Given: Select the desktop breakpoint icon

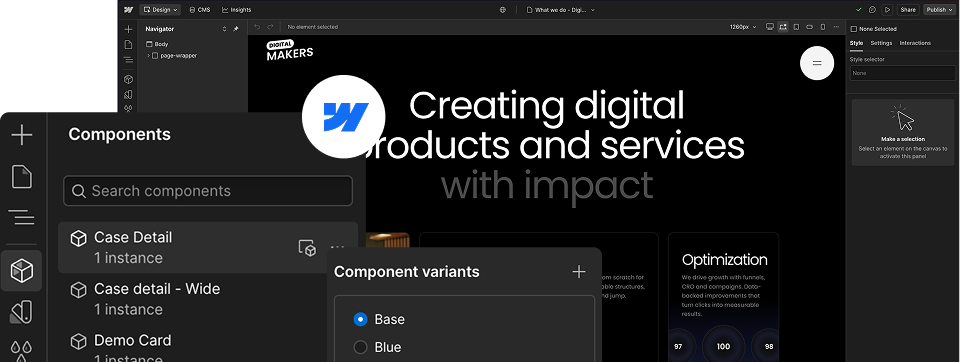Looking at the screenshot, I should (770, 27).
